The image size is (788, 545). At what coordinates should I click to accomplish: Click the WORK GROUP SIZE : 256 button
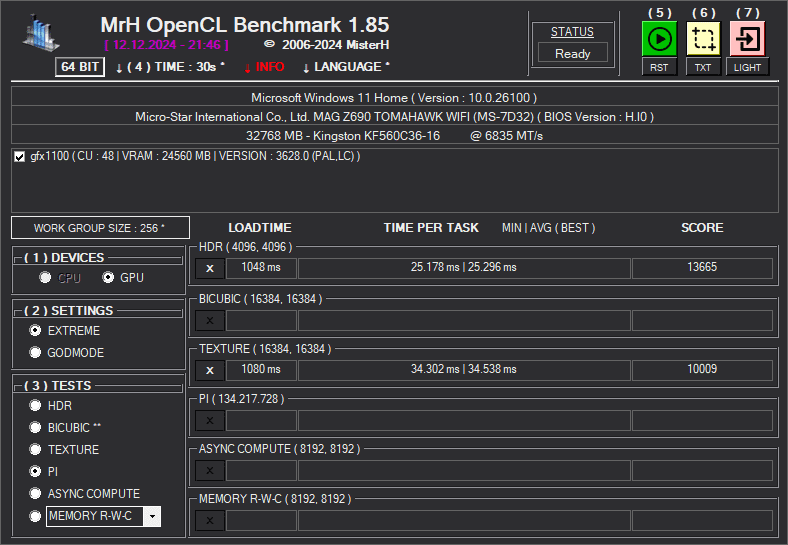(x=100, y=228)
